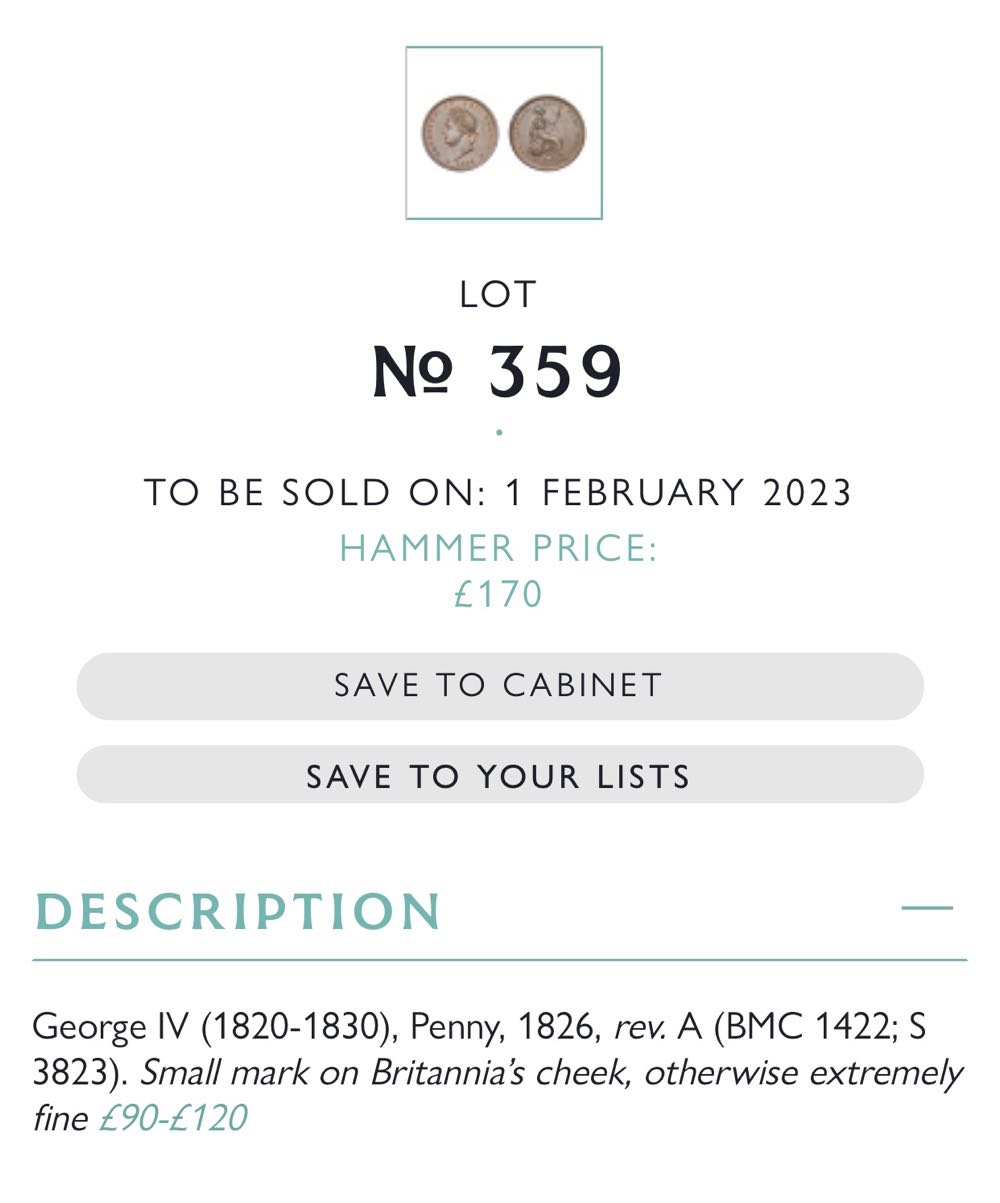The image size is (1000, 1203).
Task: Click the Description section heading
Action: [238, 911]
